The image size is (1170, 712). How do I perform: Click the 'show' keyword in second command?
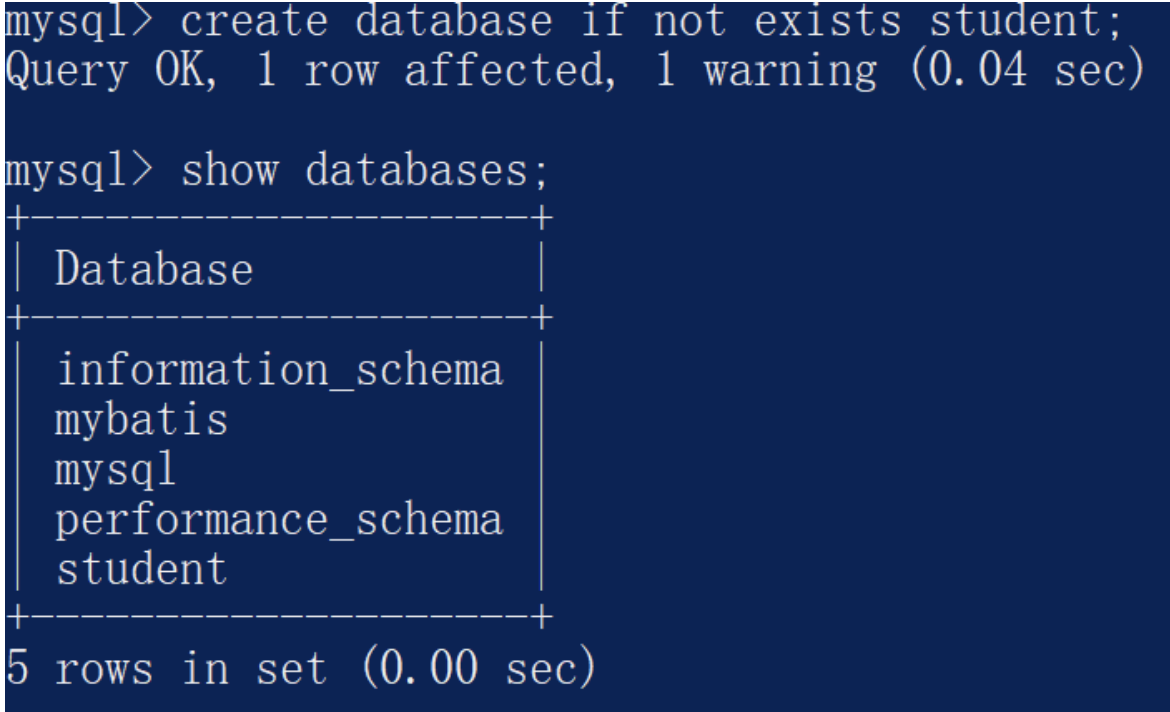tap(229, 171)
